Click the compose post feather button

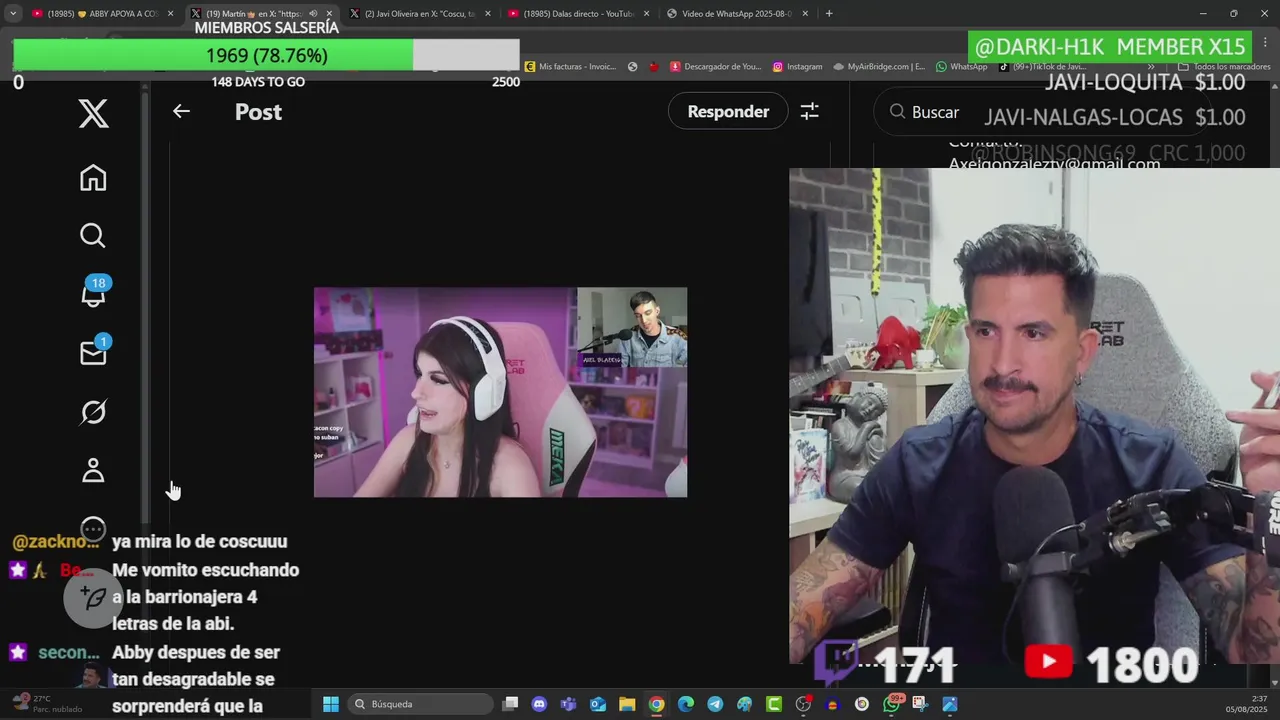tap(93, 598)
